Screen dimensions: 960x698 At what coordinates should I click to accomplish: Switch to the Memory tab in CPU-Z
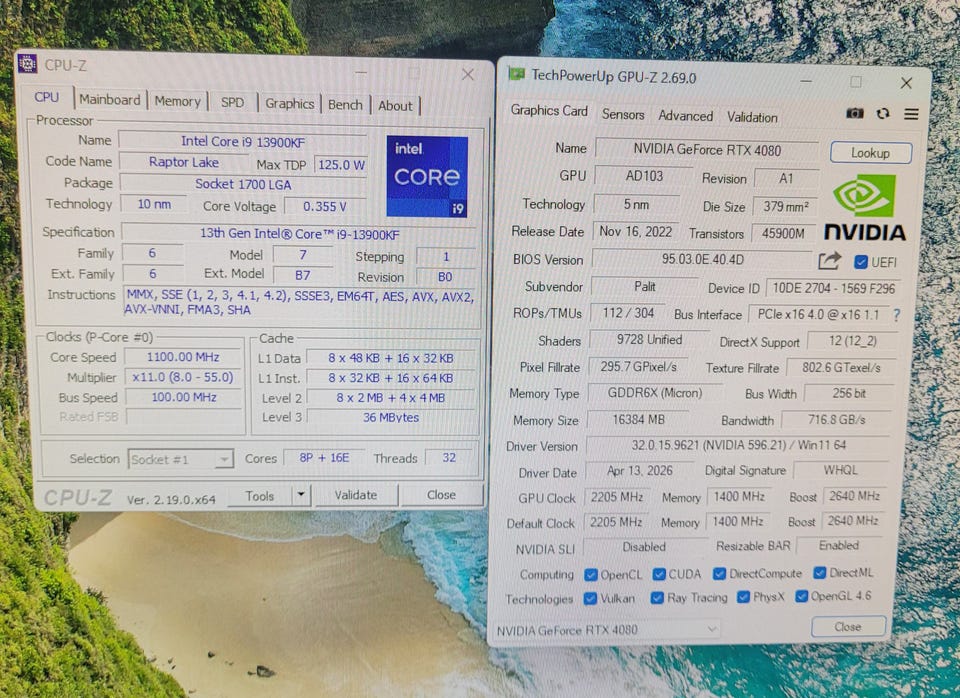tap(178, 101)
